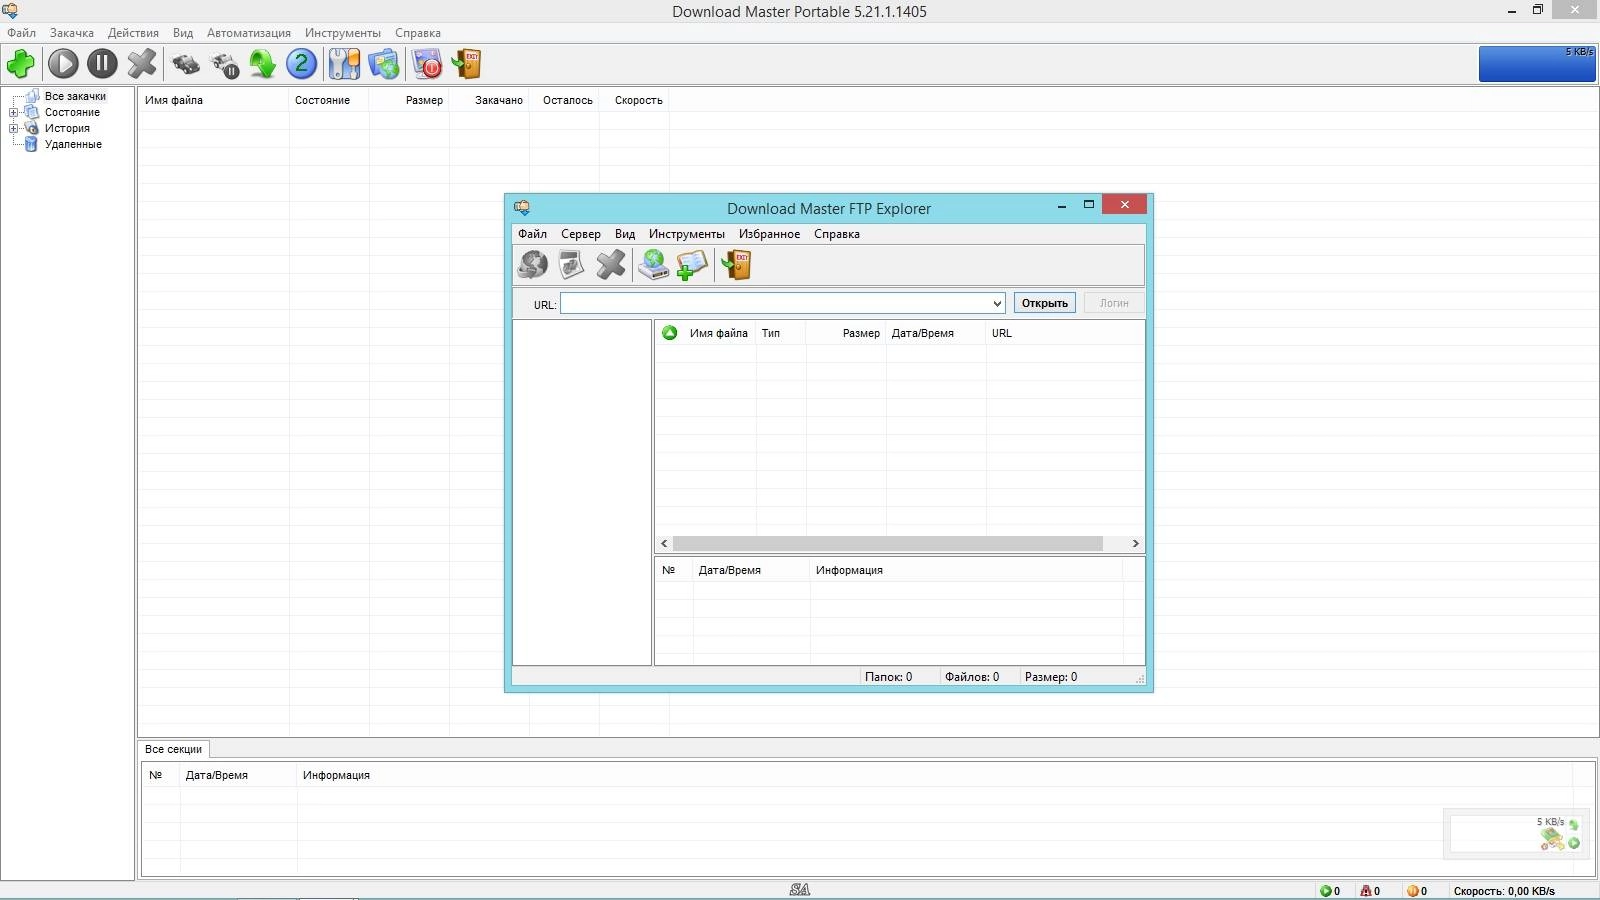Open the FTP Explorer Файл menu

tap(532, 234)
